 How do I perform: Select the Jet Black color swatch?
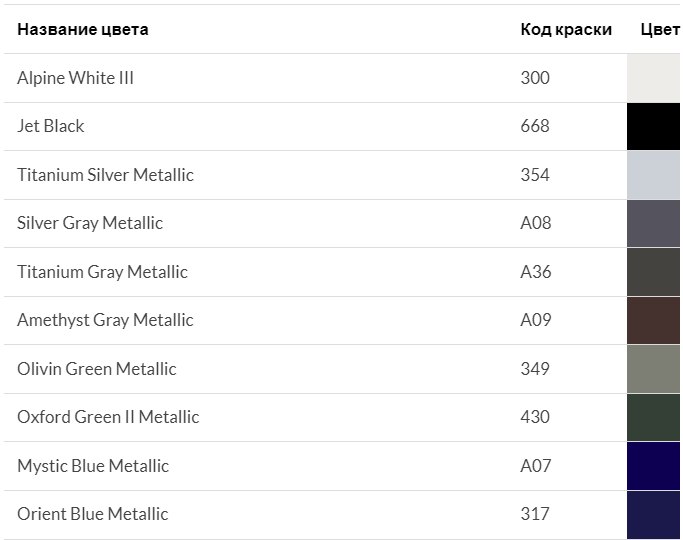(x=654, y=127)
